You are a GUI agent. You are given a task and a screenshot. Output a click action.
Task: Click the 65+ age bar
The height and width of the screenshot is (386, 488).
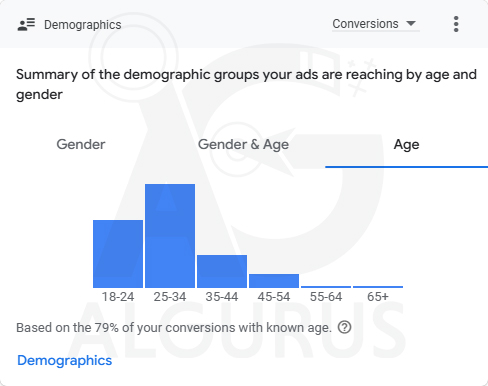click(378, 287)
